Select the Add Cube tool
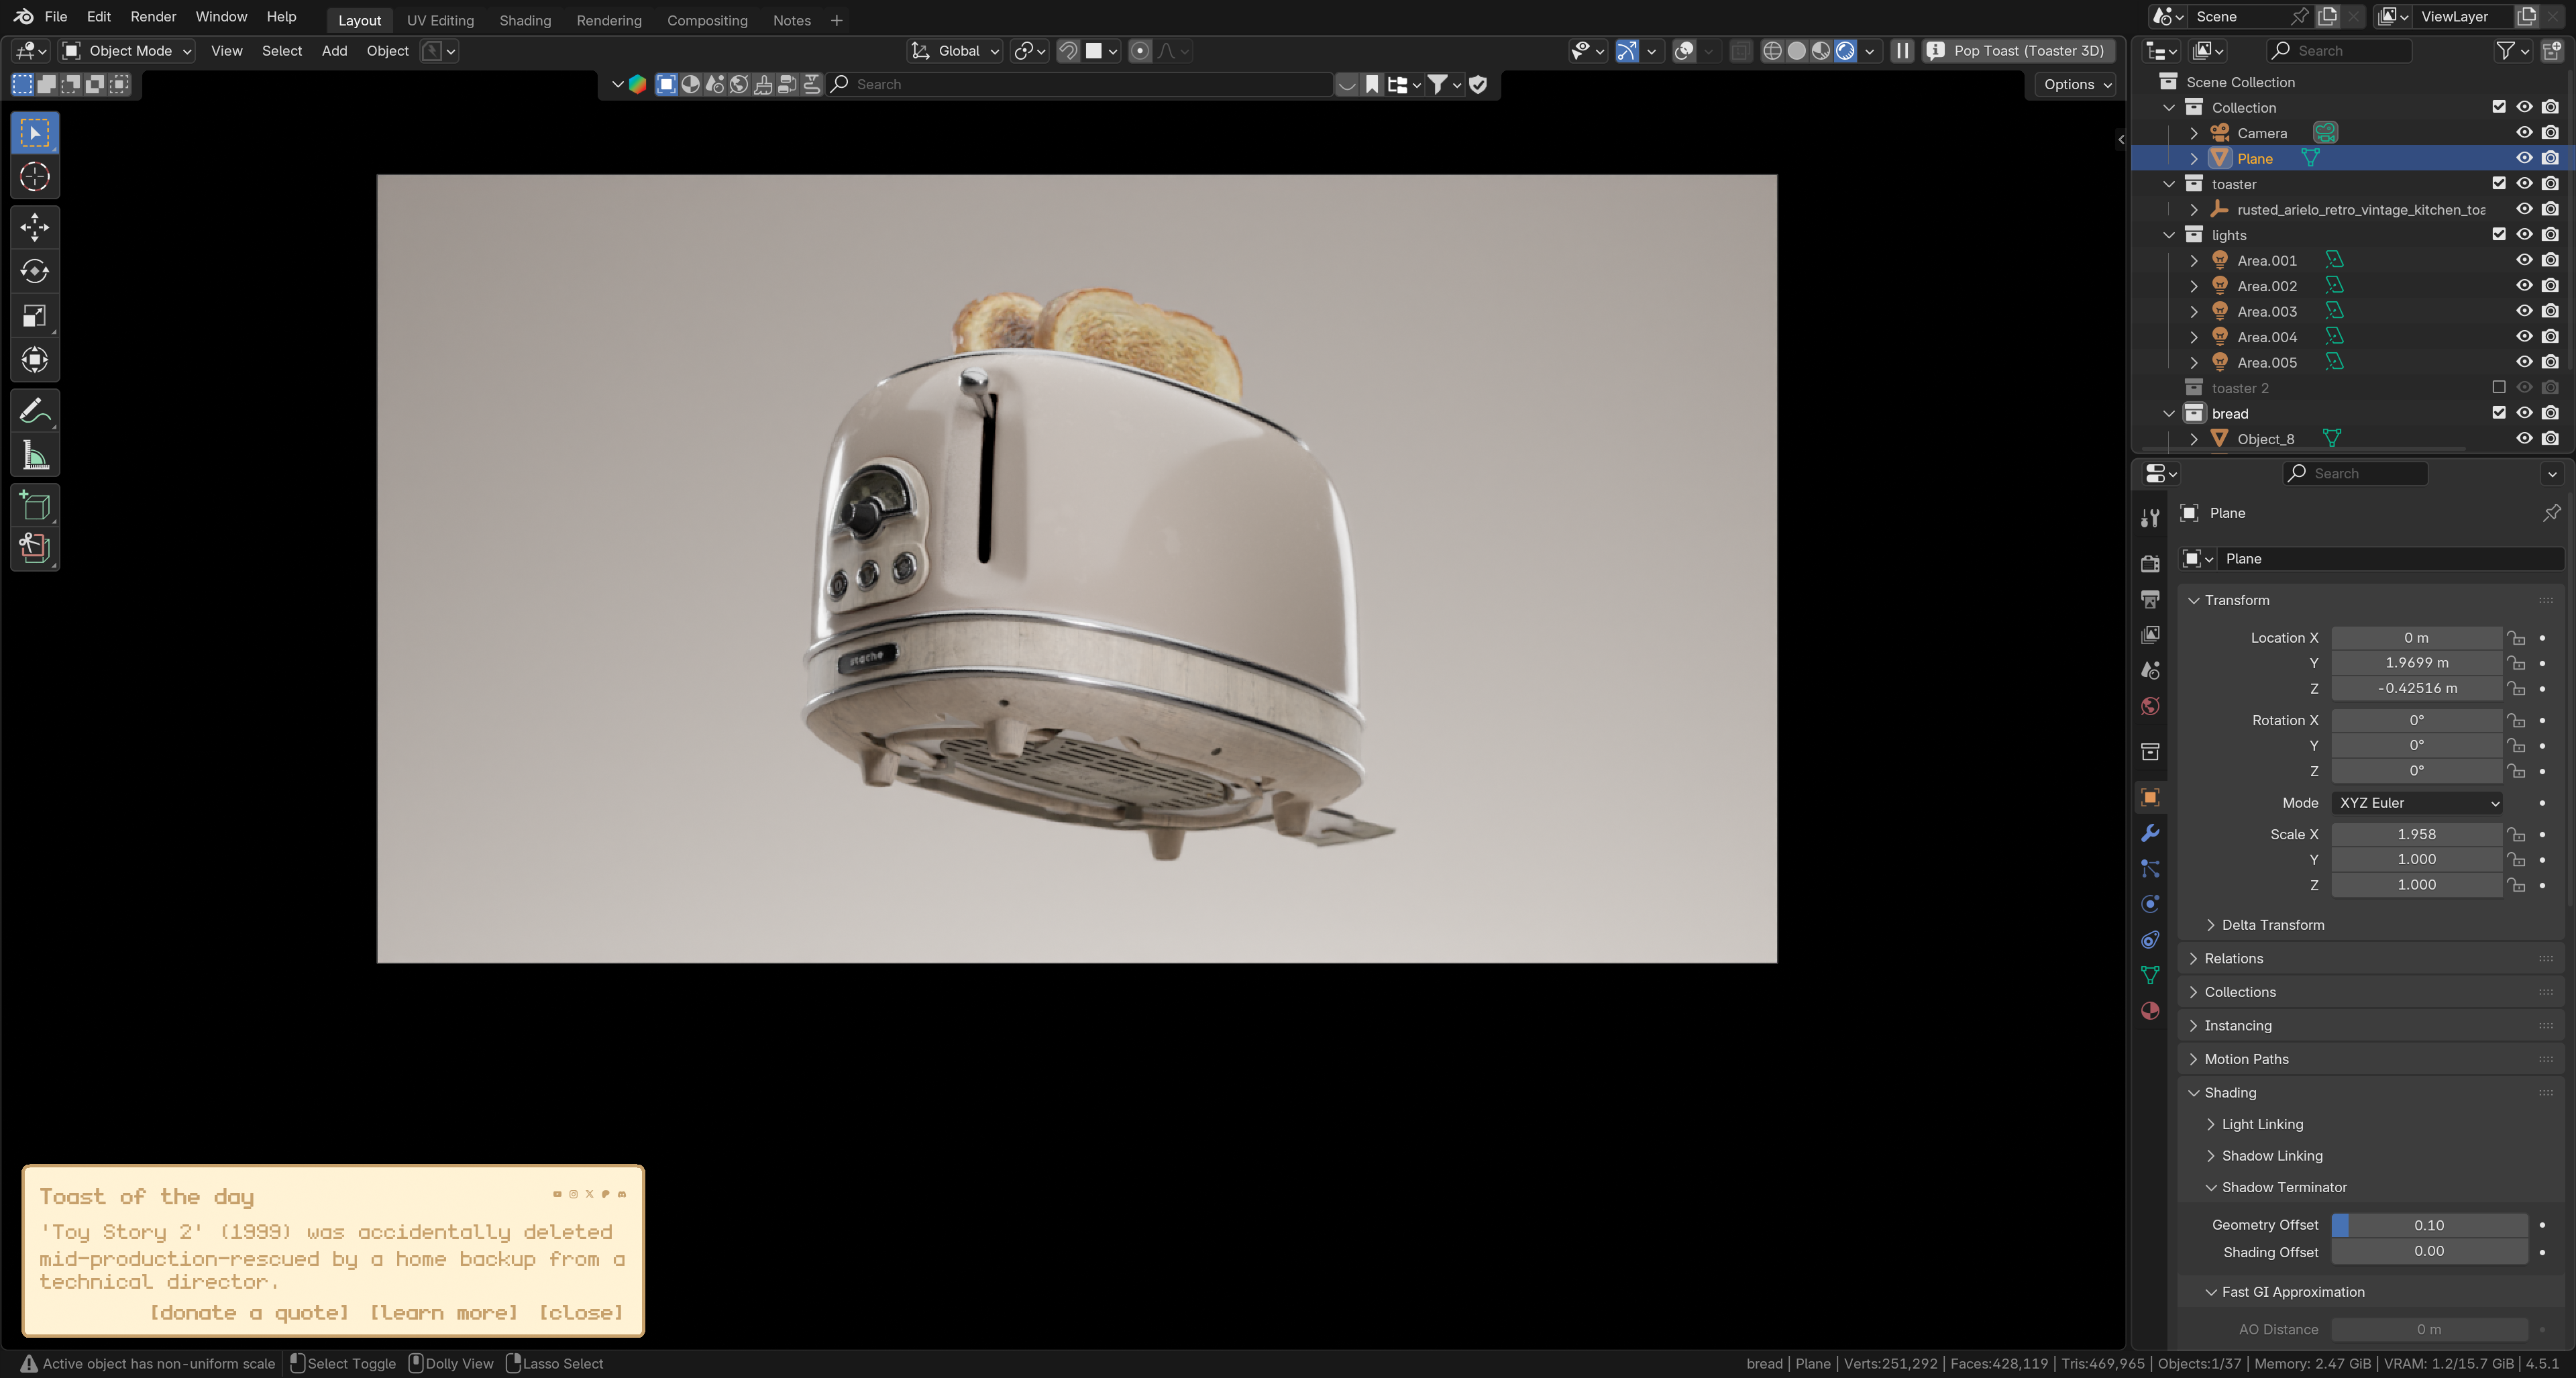 35,506
